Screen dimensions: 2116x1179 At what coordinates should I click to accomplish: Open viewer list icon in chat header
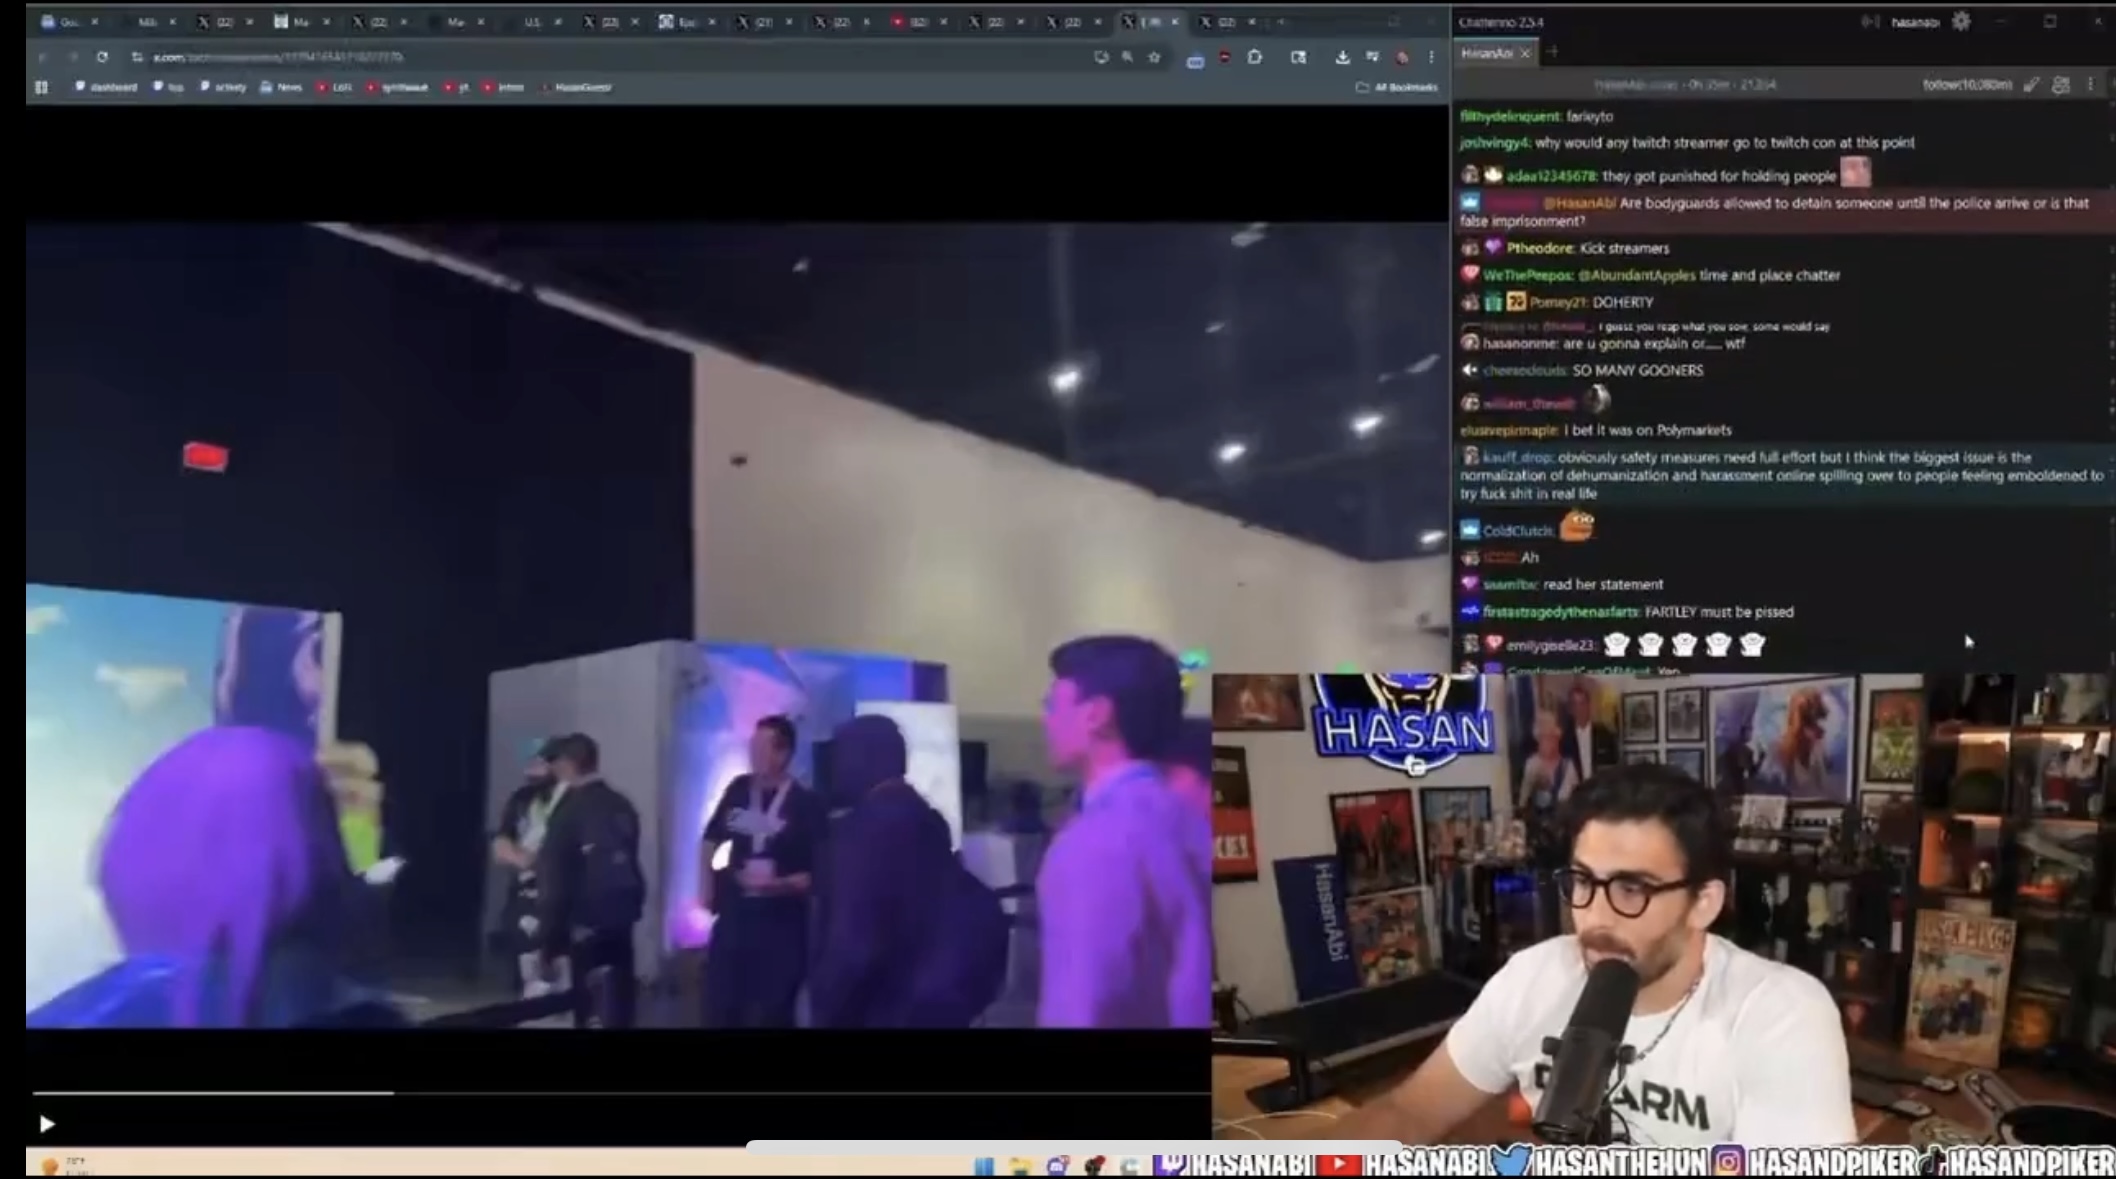pyautogui.click(x=2061, y=85)
